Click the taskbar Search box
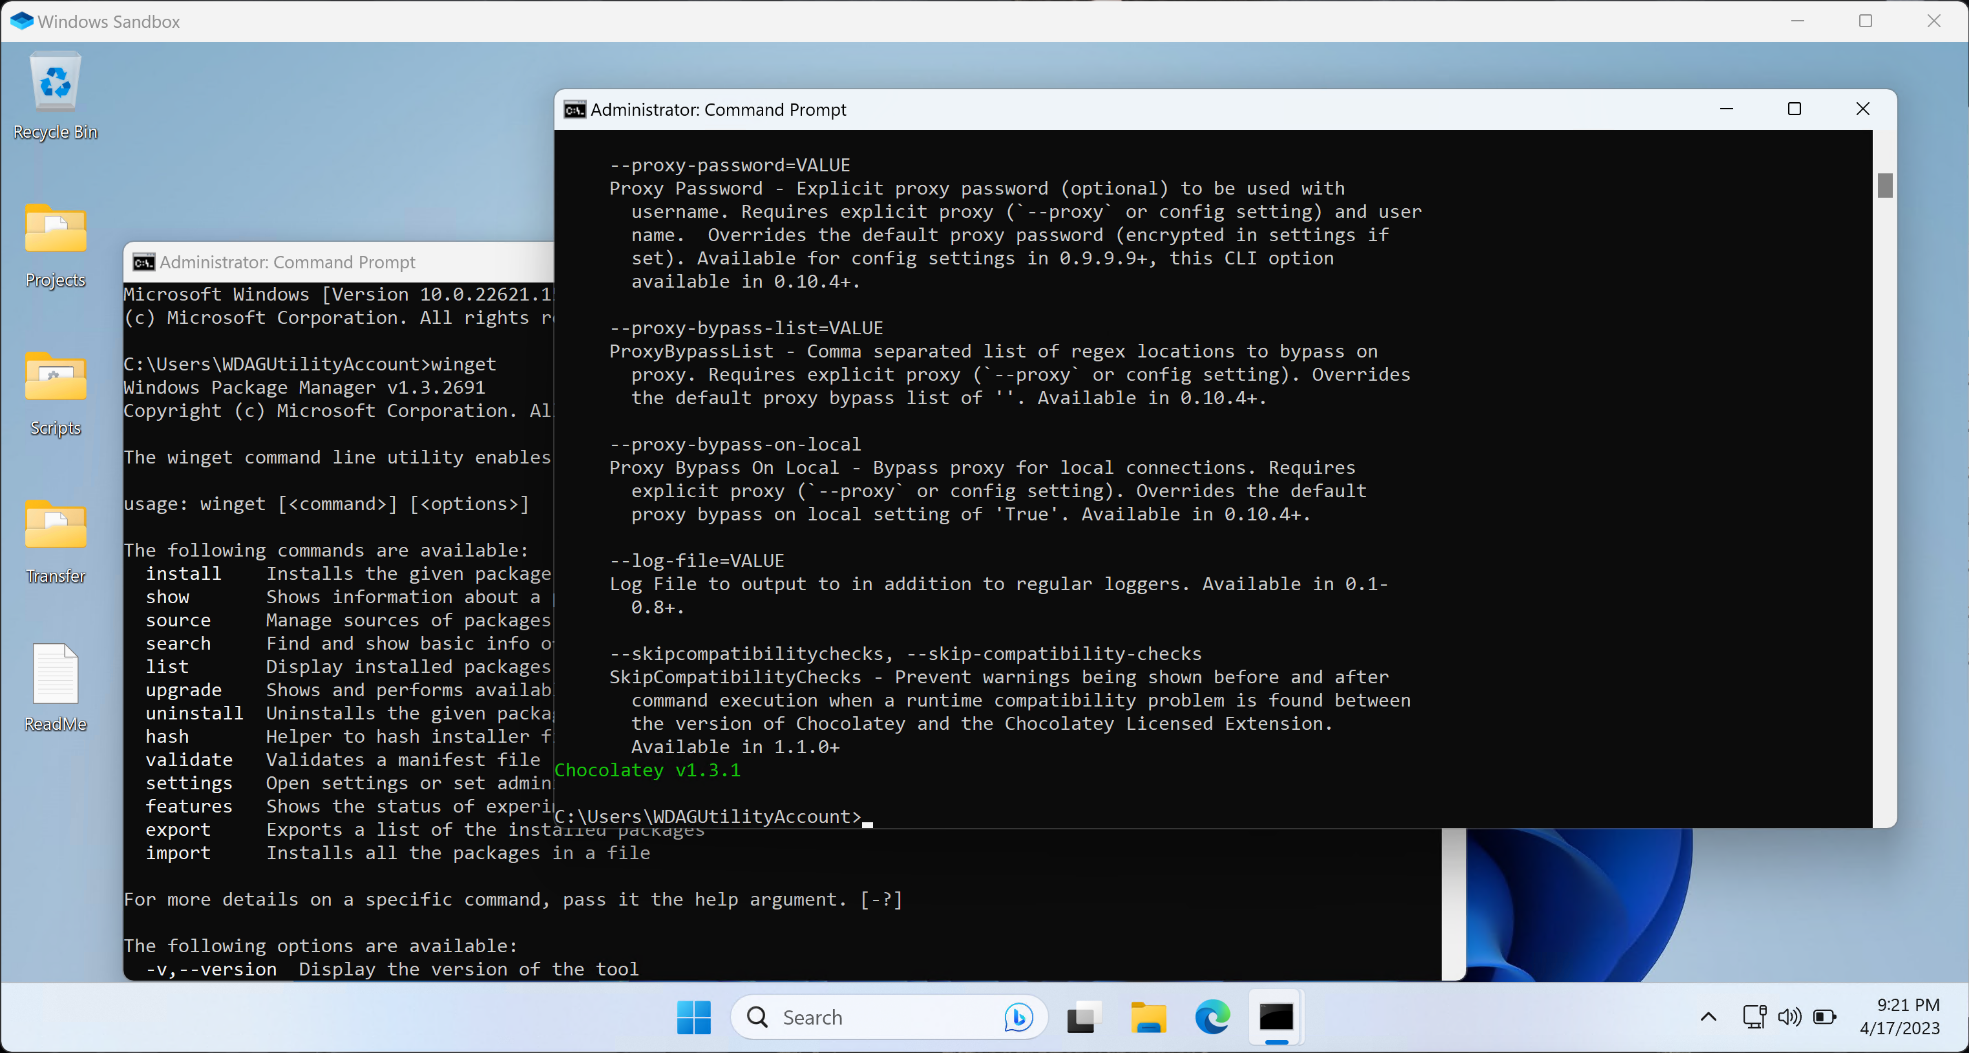Viewport: 1969px width, 1053px height. coord(889,1018)
